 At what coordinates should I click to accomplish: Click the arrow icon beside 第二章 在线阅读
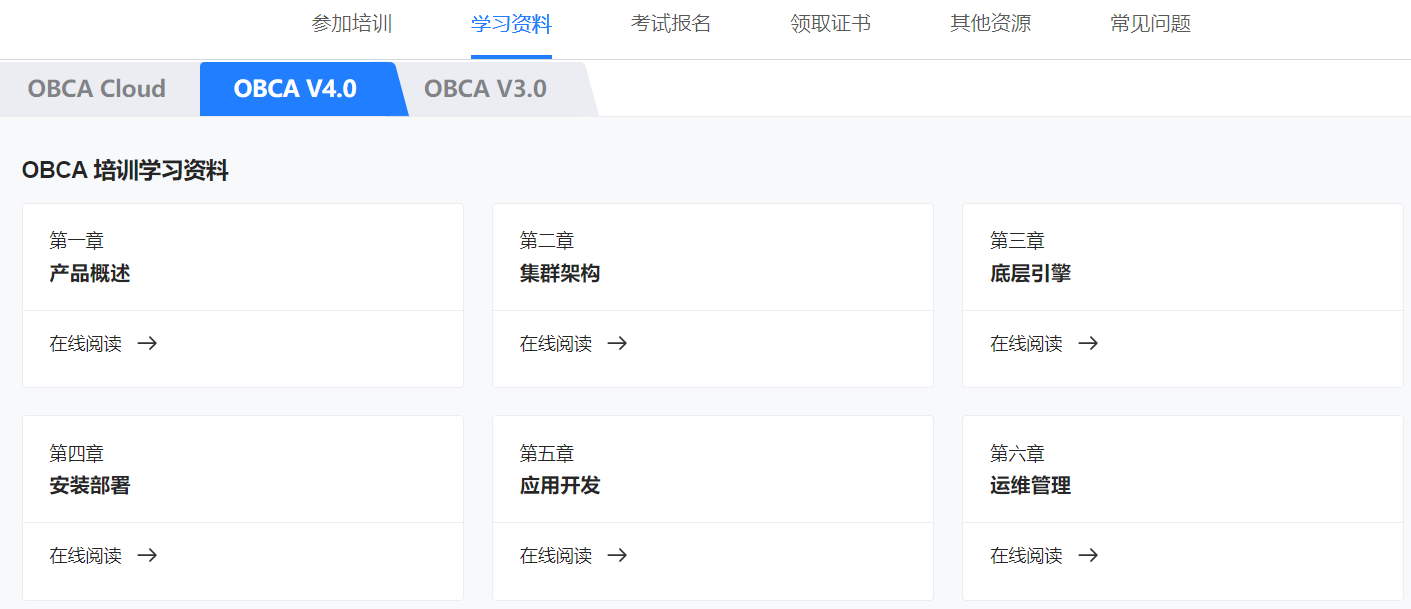pos(618,343)
